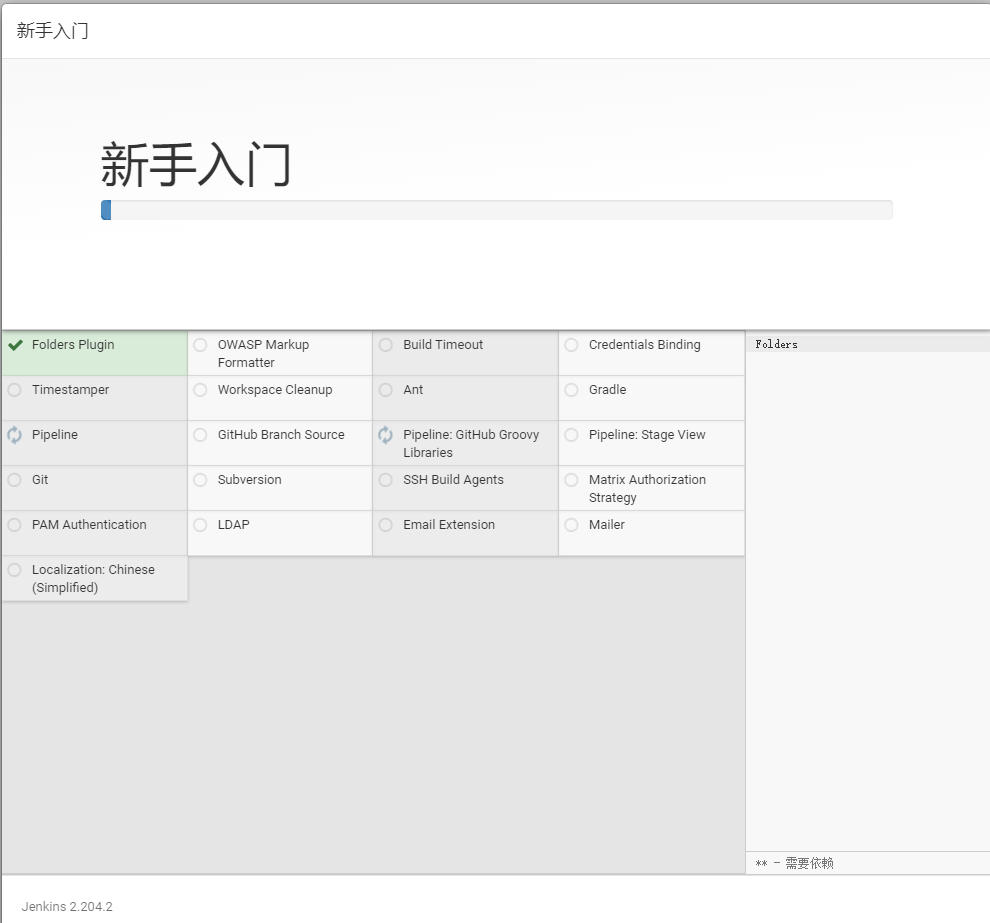Select the GitHub Branch Source label
The image size is (990, 923).
pos(281,434)
